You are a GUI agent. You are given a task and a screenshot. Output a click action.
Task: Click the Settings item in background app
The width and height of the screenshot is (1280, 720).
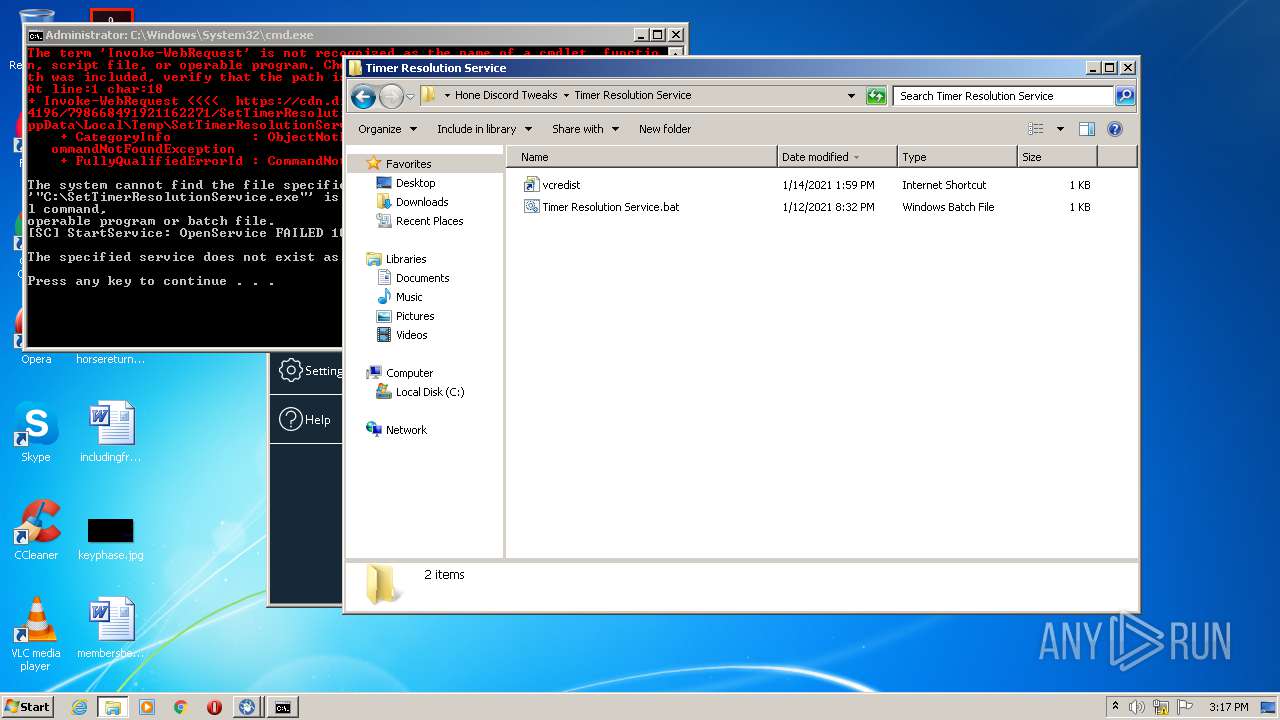click(310, 370)
